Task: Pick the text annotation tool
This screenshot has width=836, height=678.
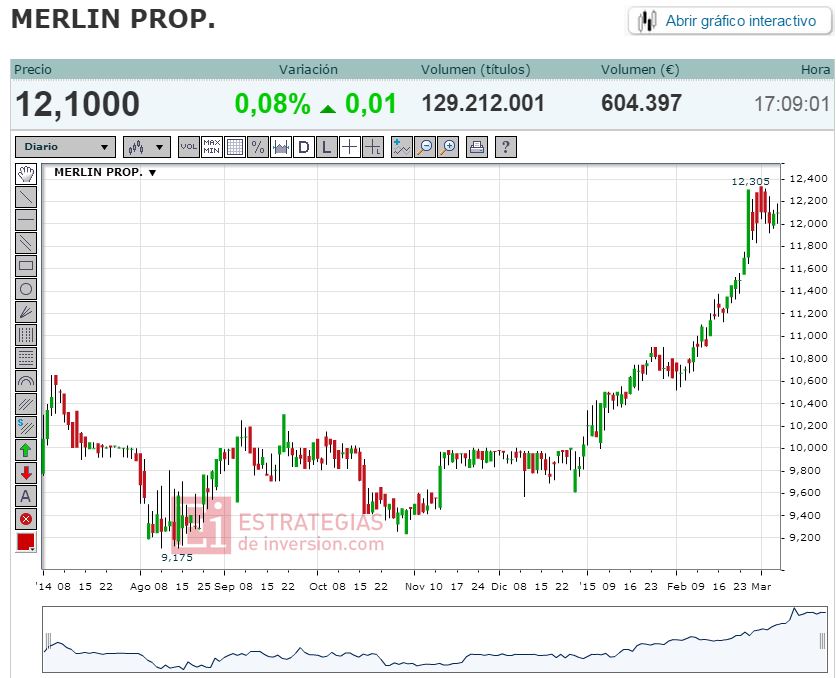Action: [26, 496]
